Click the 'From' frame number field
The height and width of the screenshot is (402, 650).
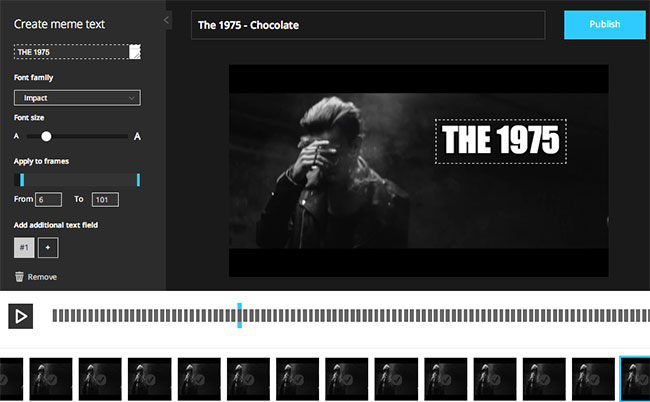pos(49,199)
